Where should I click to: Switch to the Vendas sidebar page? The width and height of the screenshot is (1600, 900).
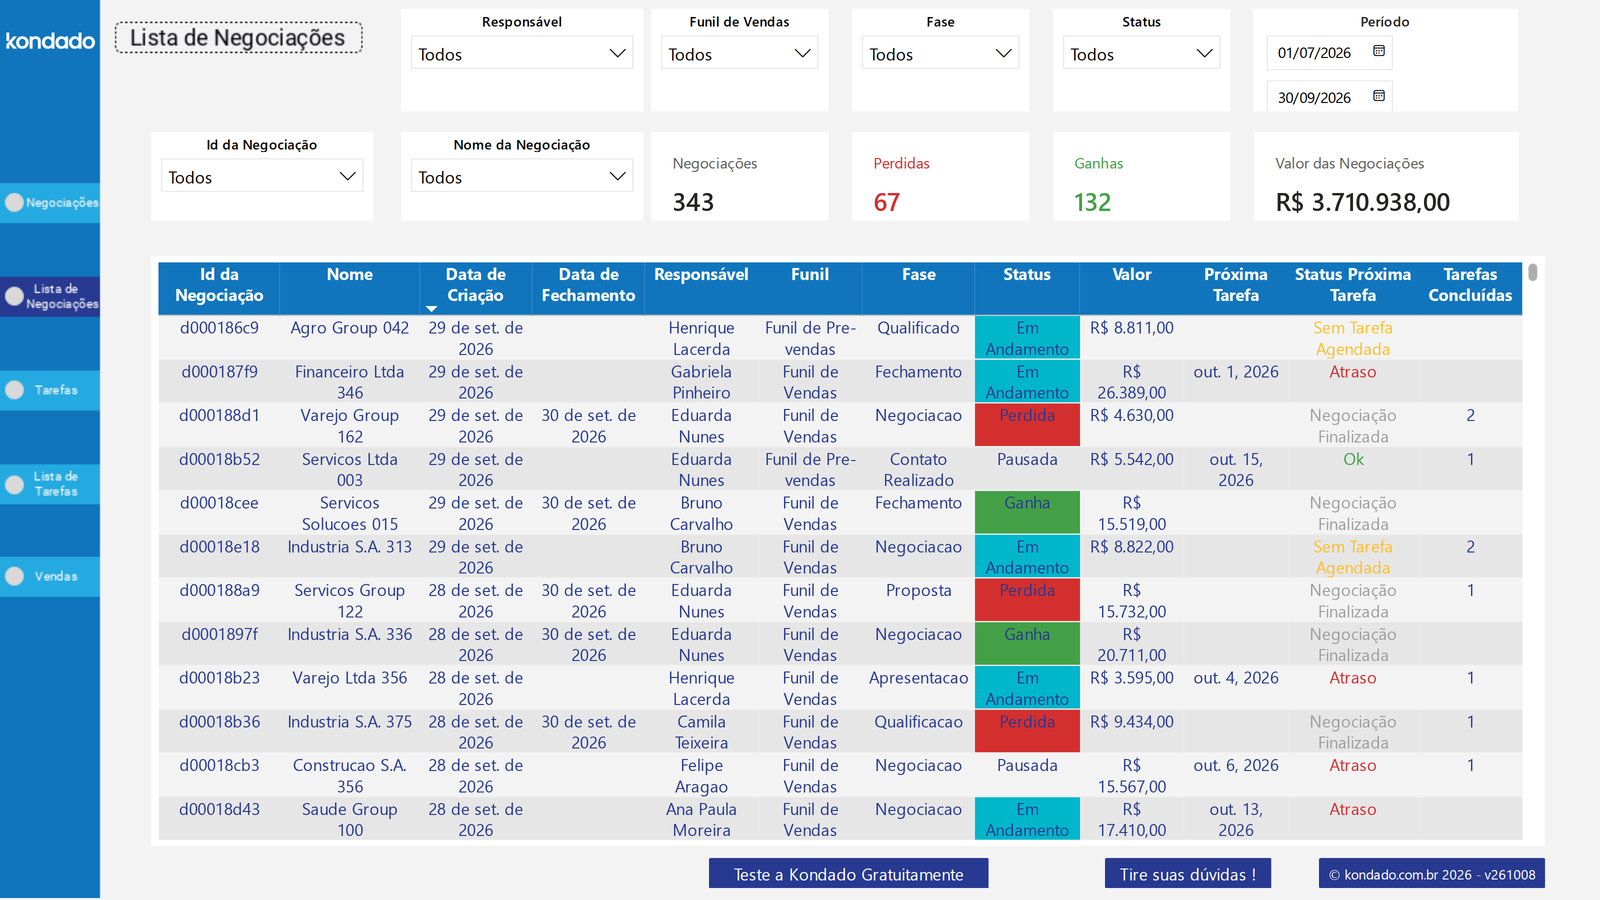[x=50, y=576]
